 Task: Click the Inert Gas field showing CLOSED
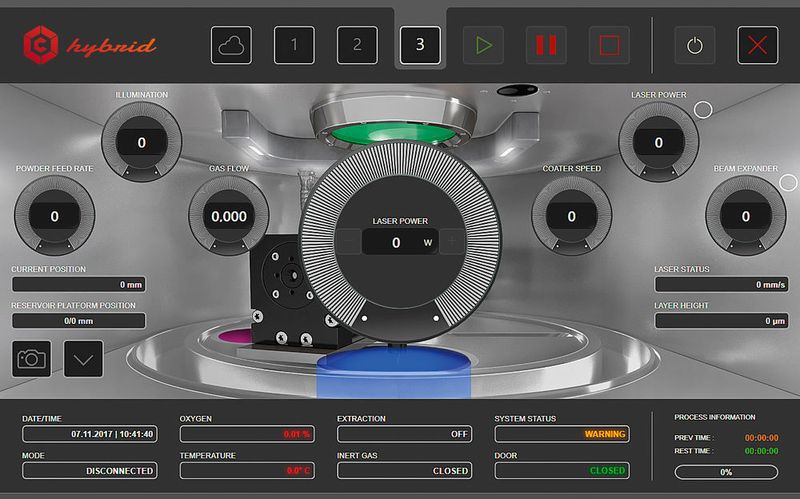click(x=405, y=470)
